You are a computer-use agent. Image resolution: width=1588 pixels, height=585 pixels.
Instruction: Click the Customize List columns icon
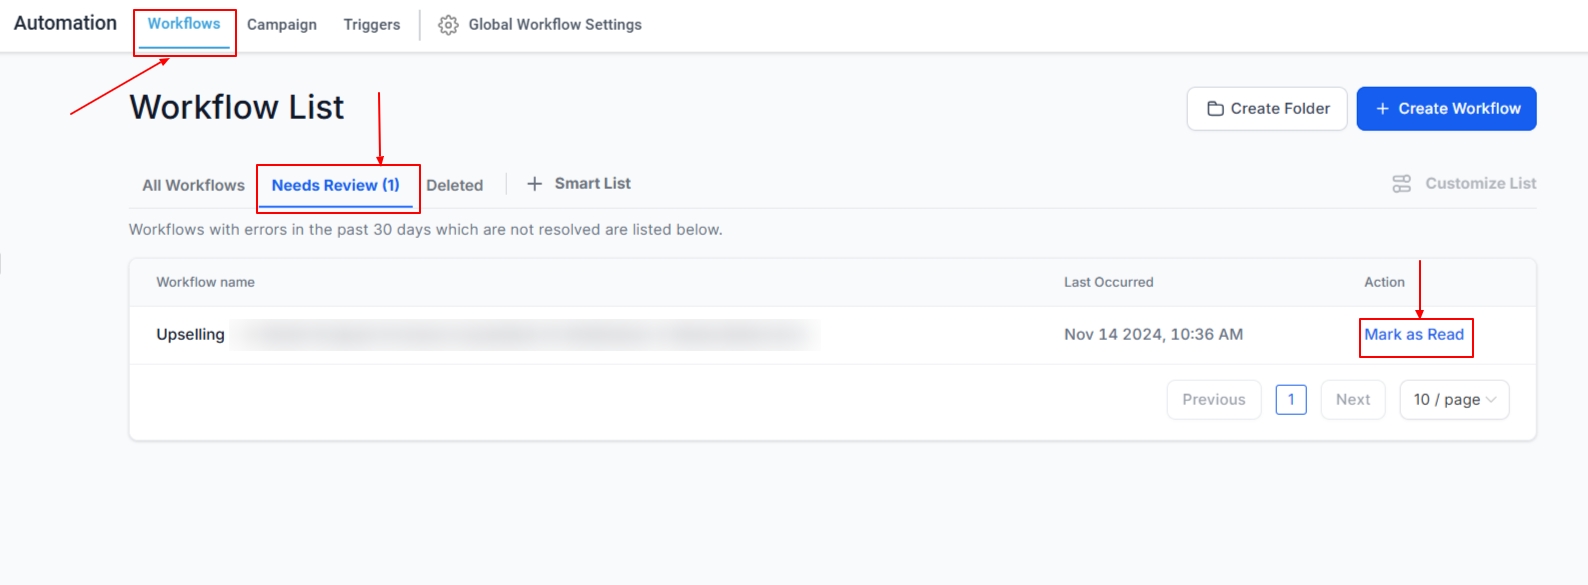[x=1401, y=184]
